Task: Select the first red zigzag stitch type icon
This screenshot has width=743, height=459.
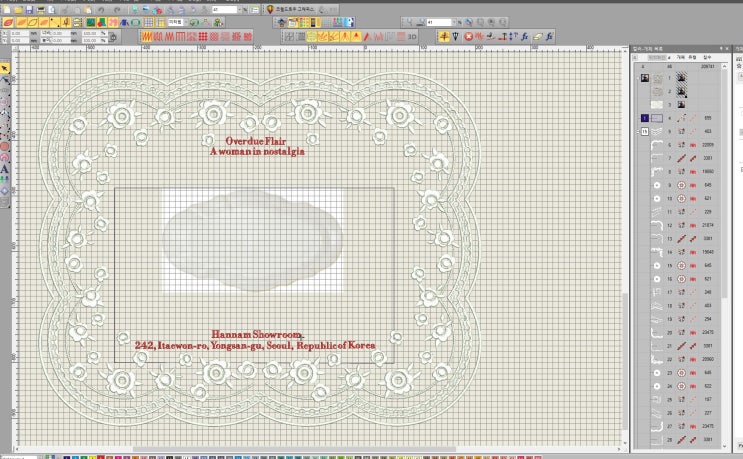Action: click(x=146, y=36)
